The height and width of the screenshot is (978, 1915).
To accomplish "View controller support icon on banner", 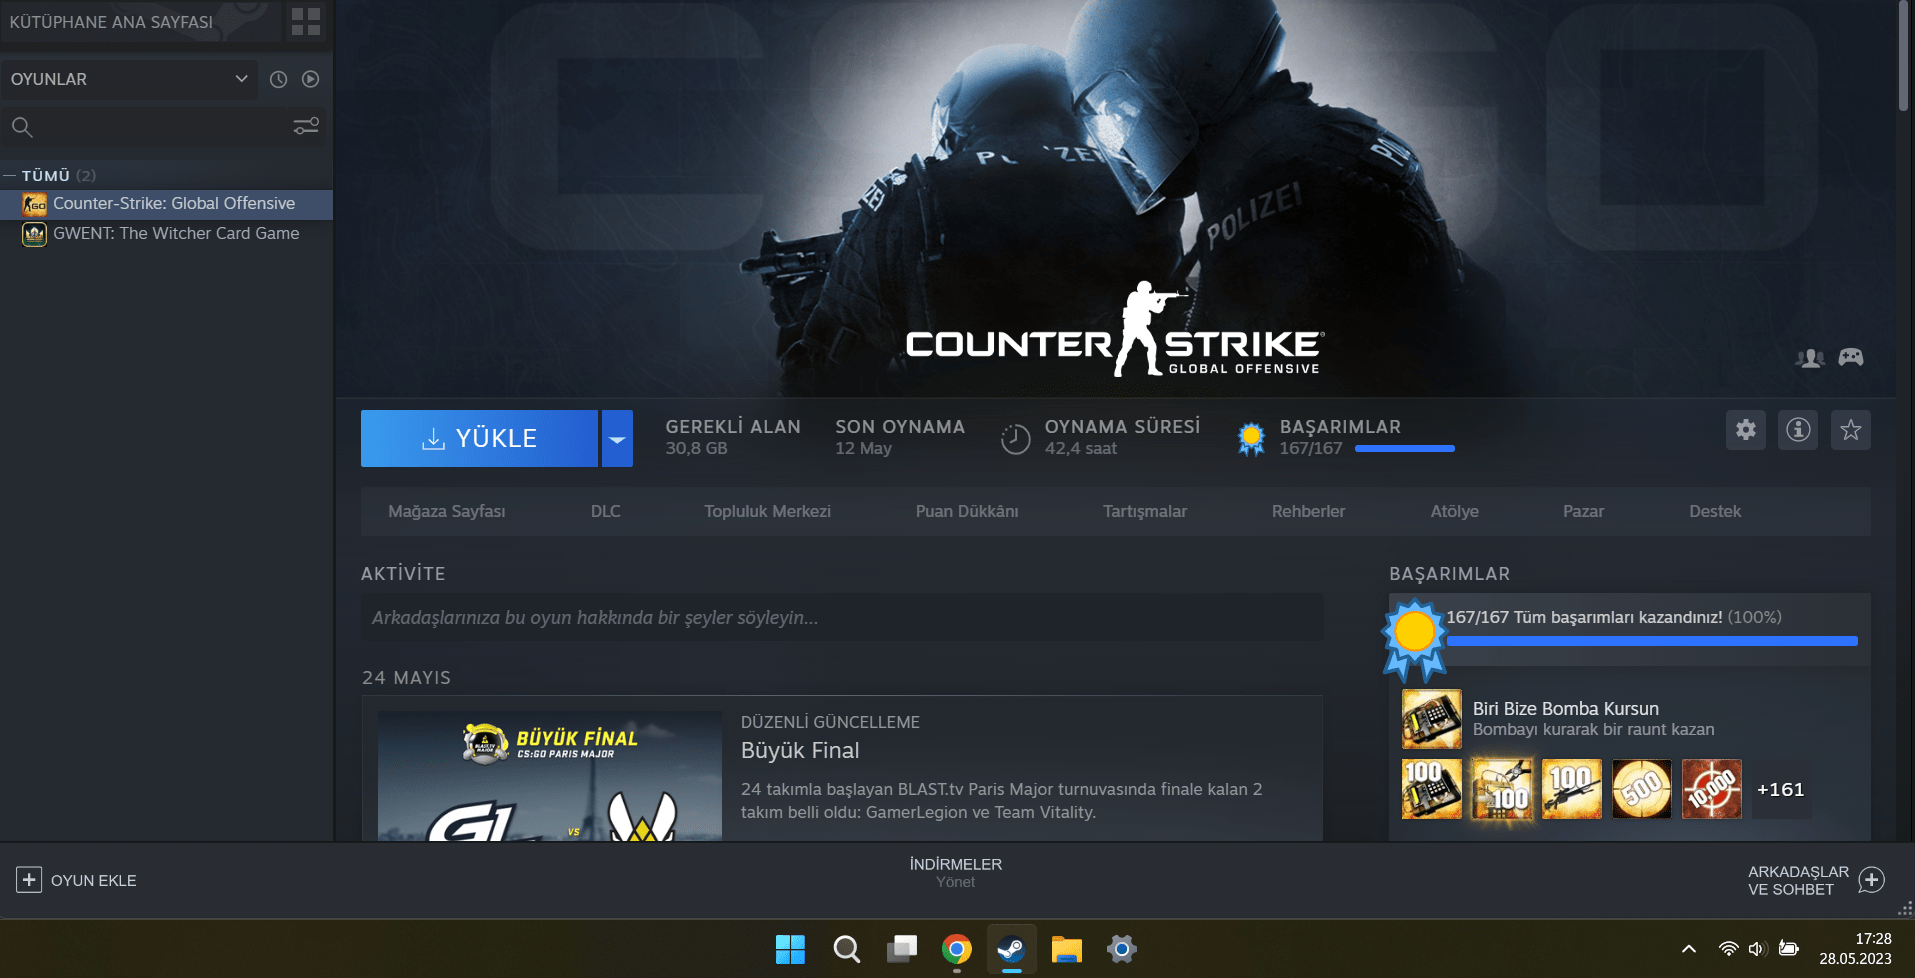I will point(1851,357).
